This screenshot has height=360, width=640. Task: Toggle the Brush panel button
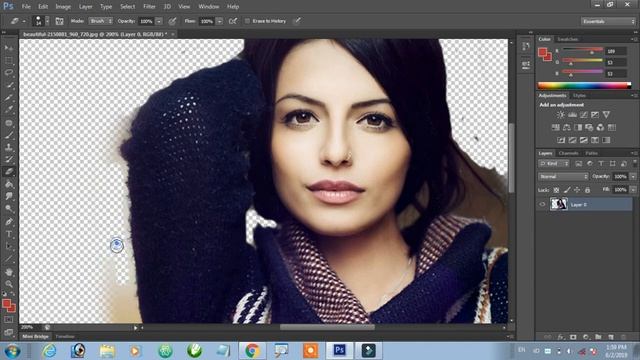point(59,21)
